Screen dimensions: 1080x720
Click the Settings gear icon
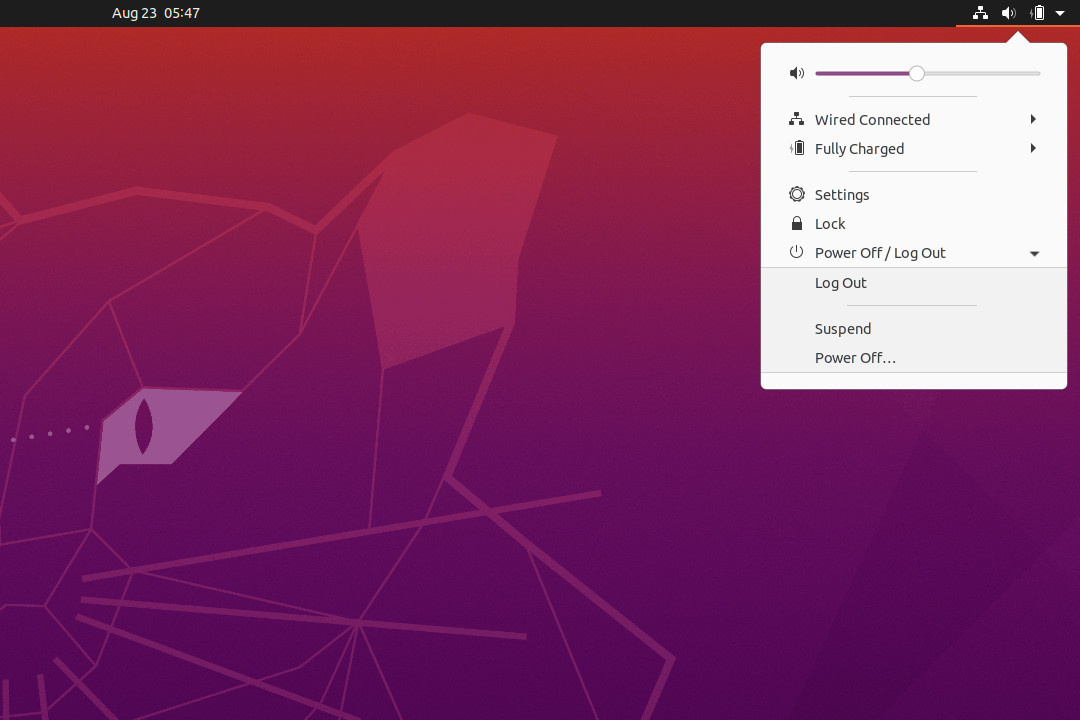(x=797, y=194)
